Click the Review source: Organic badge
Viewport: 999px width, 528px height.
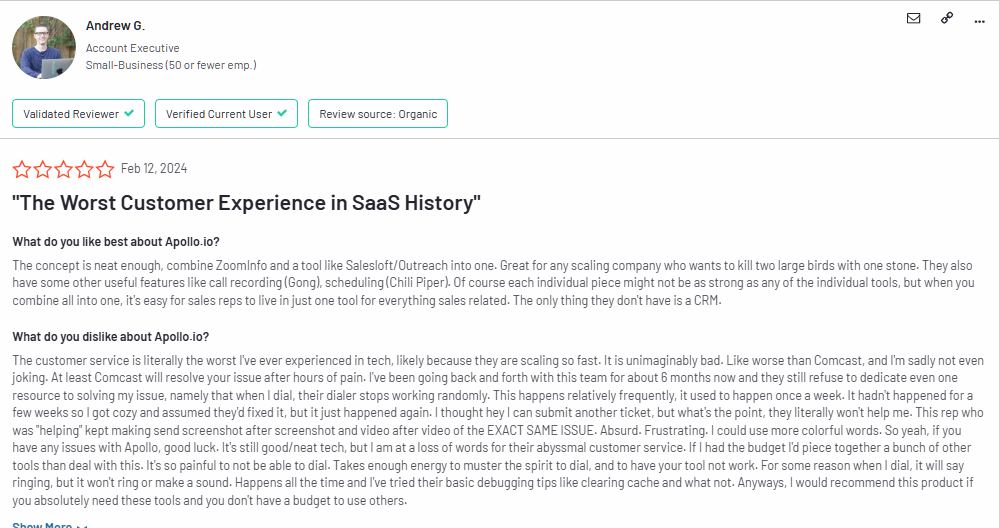tap(378, 113)
